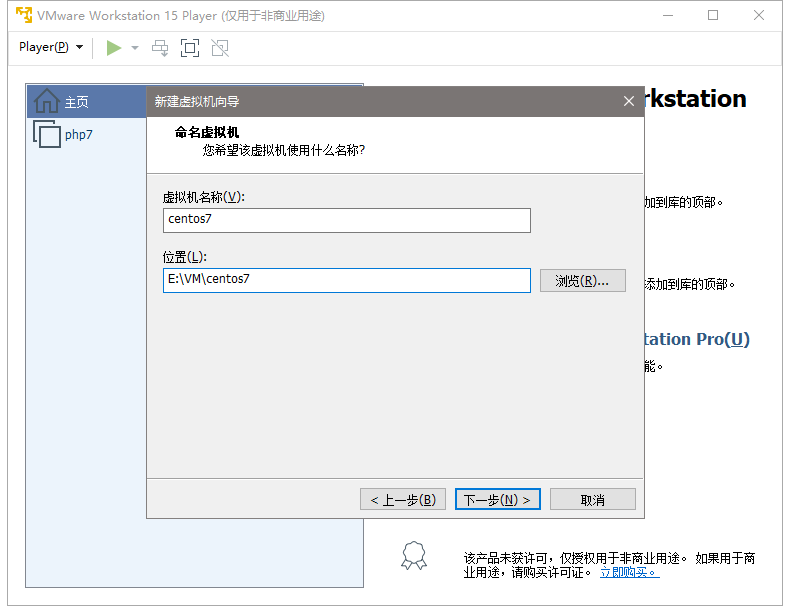The height and width of the screenshot is (613, 790).
Task: Click the green power on play icon
Action: [x=114, y=48]
